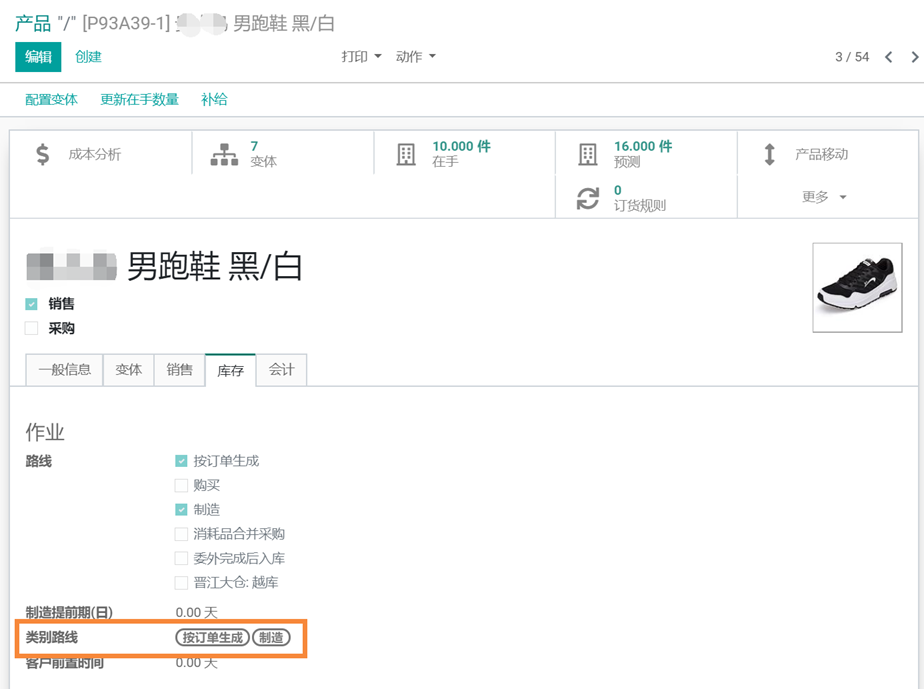The width and height of the screenshot is (924, 689).
Task: Open the 成本分析 stat button
Action: (x=101, y=154)
